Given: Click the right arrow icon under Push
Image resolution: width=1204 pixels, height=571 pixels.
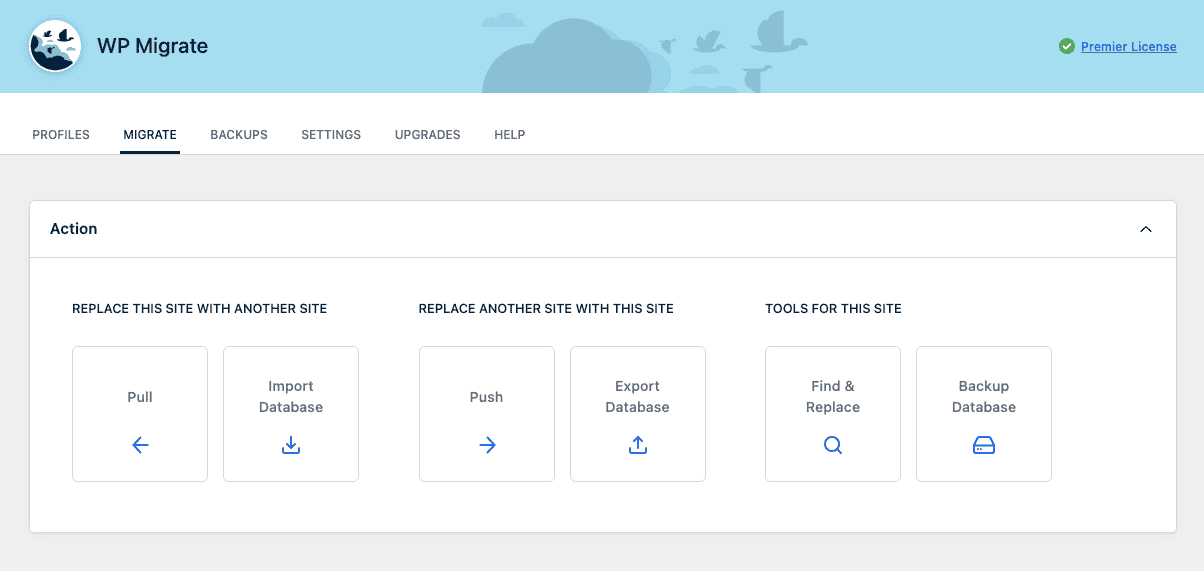Looking at the screenshot, I should click(x=487, y=446).
